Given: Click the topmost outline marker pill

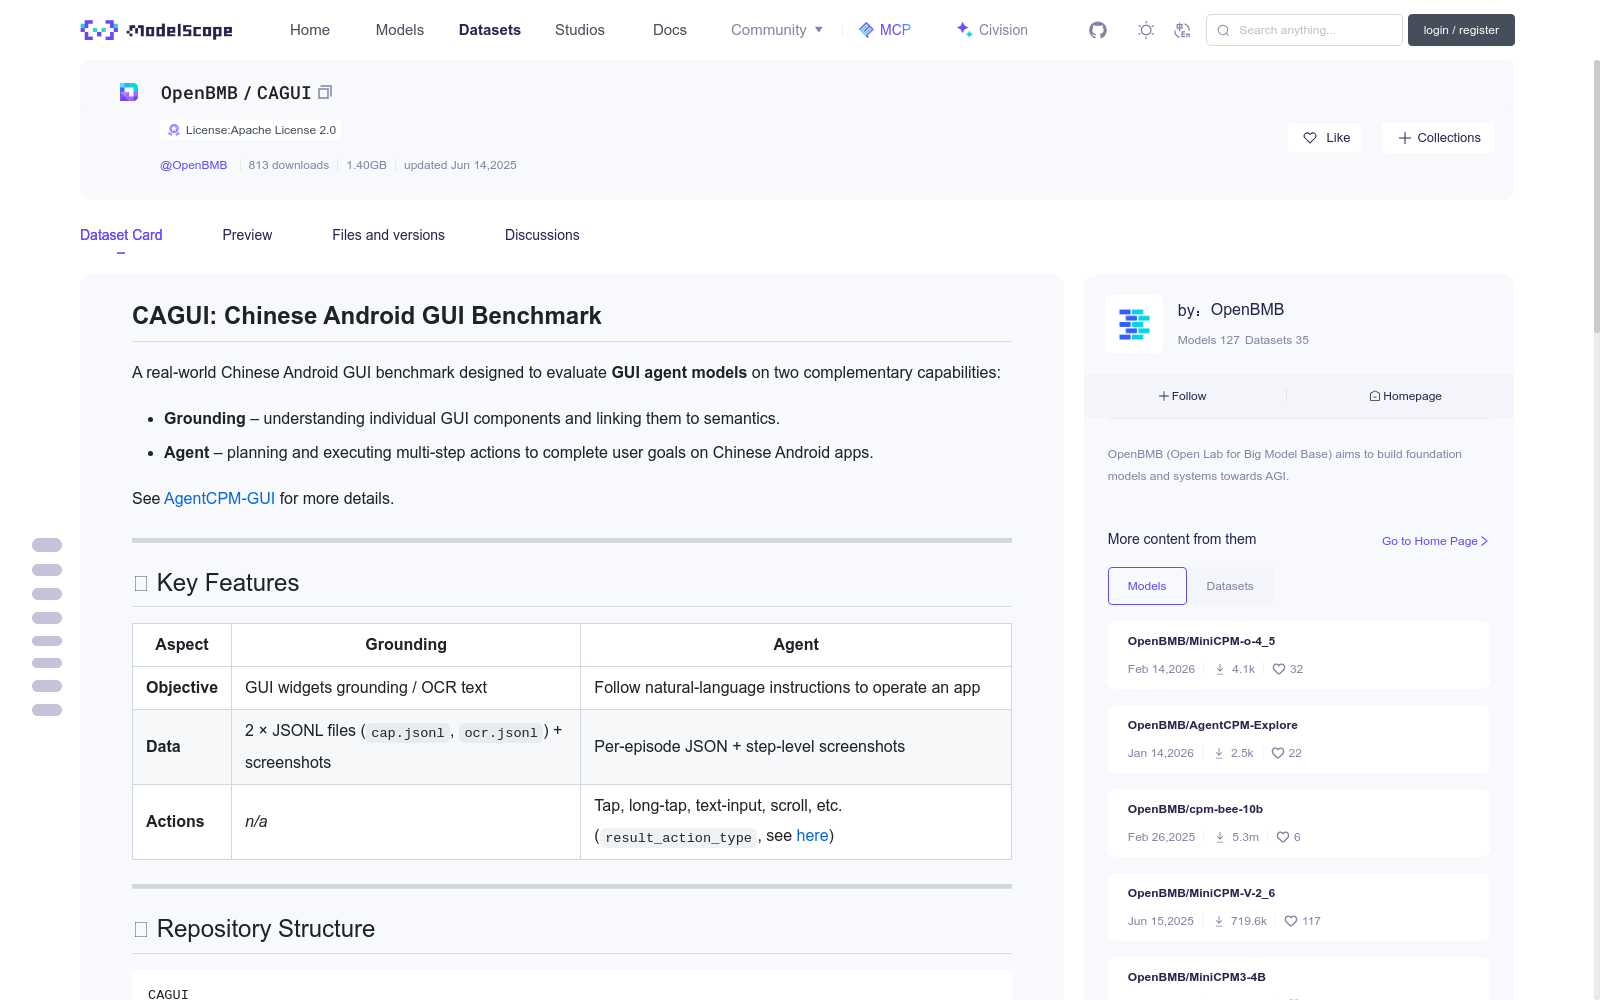Looking at the screenshot, I should tap(47, 545).
